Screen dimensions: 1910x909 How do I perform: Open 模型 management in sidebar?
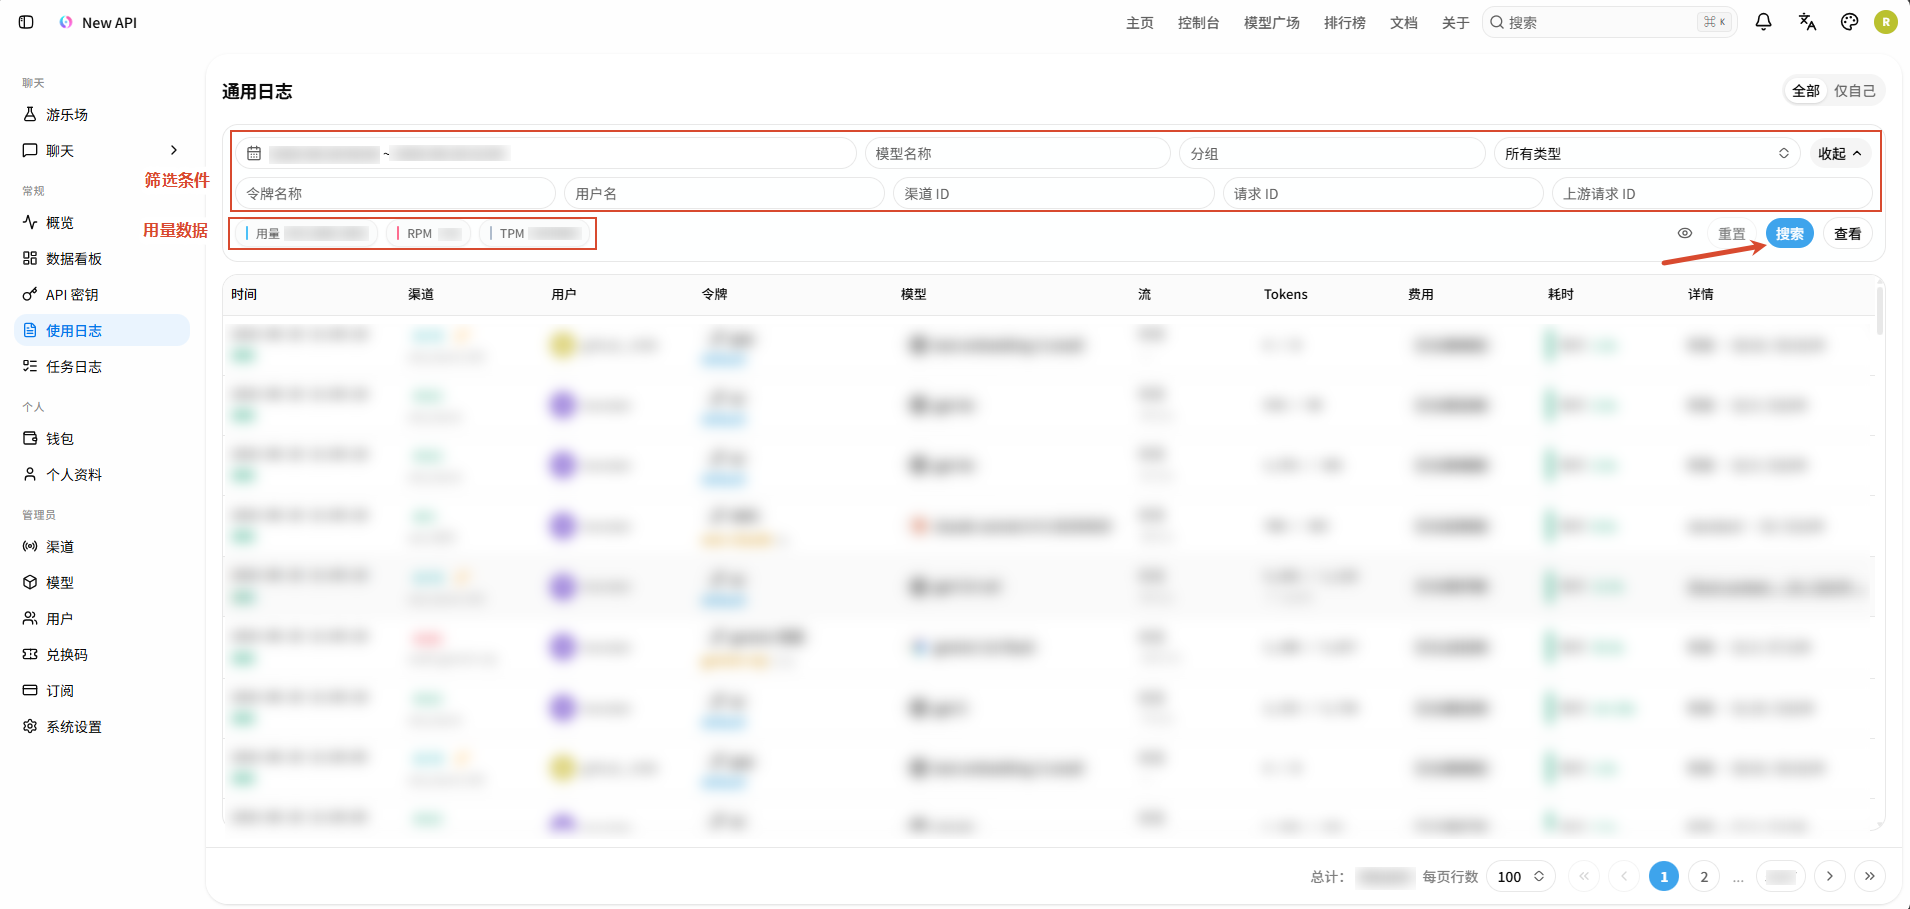coord(102,583)
